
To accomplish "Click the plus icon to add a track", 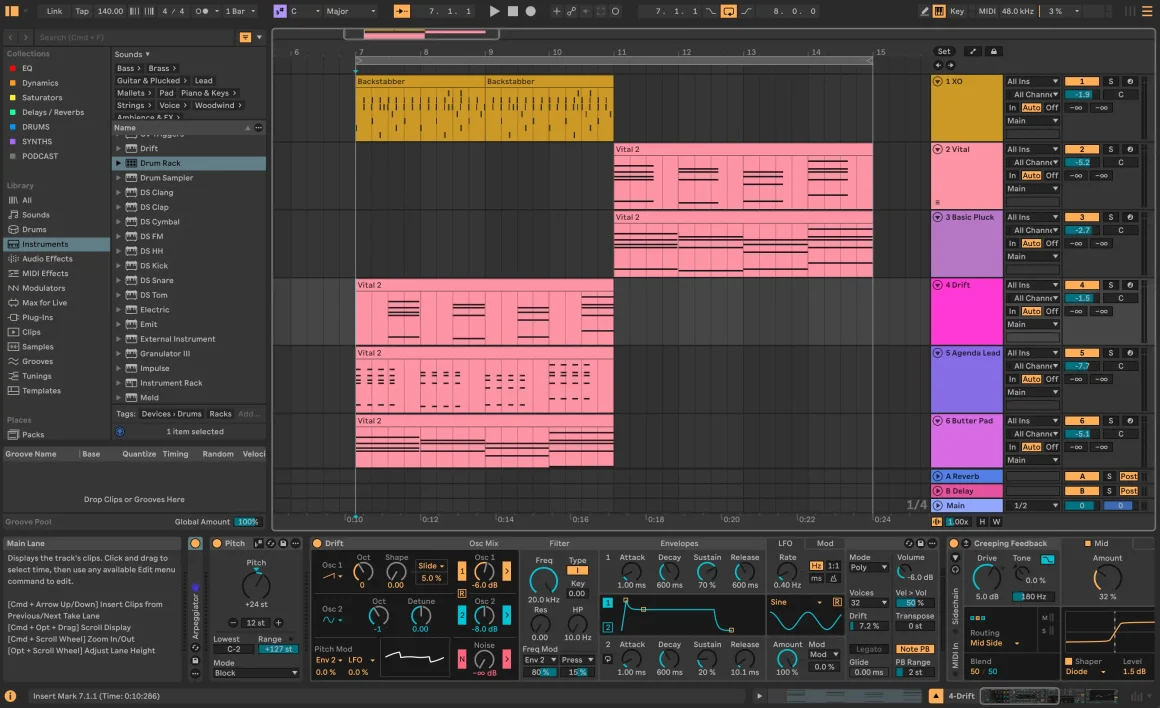I will [556, 11].
